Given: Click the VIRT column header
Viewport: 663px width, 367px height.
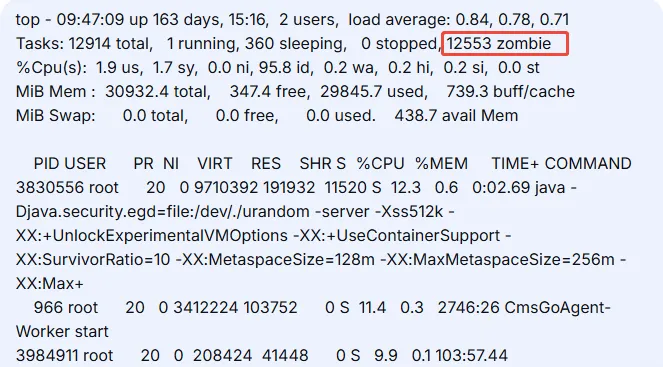Looking at the screenshot, I should pos(215,164).
